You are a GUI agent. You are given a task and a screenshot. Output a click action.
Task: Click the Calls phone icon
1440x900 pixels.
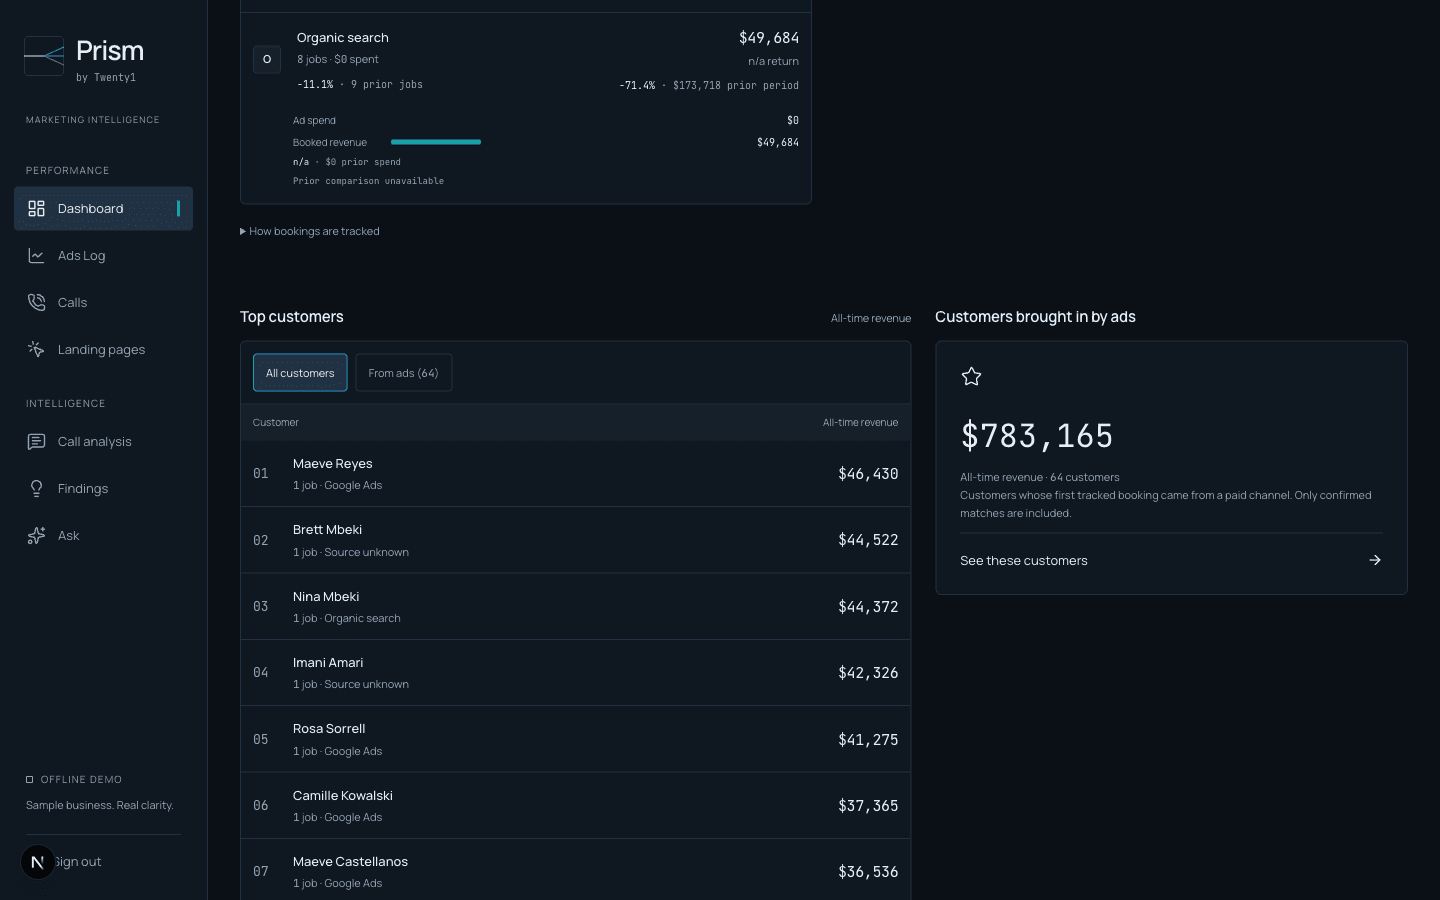37,302
